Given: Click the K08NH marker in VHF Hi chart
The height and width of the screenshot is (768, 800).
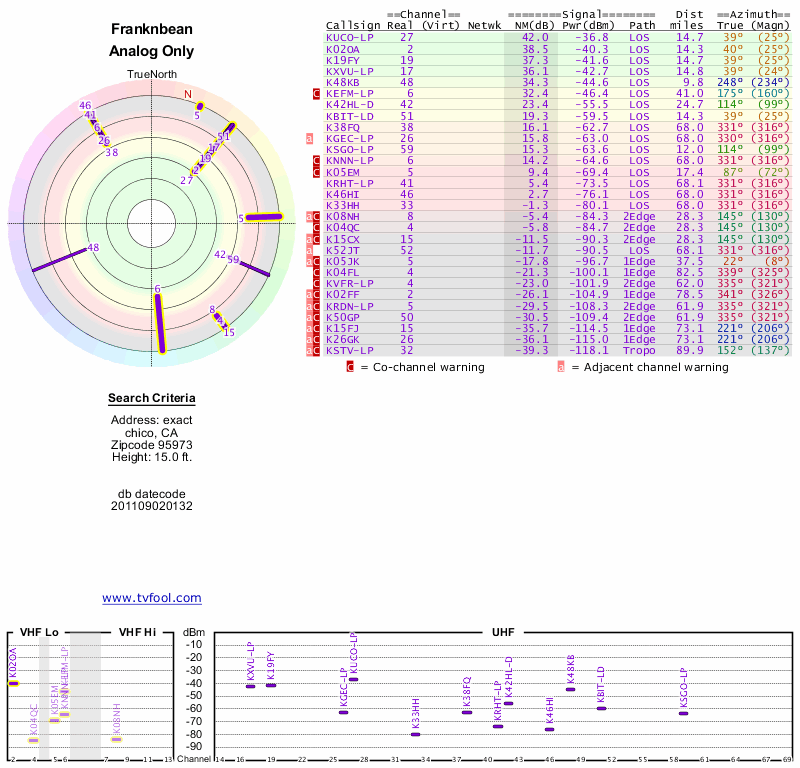Looking at the screenshot, I should 116,739.
